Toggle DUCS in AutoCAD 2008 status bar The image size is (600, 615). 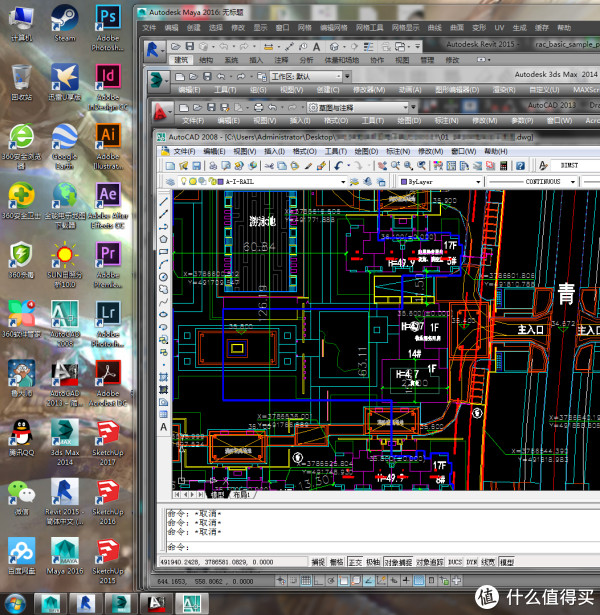(x=455, y=562)
